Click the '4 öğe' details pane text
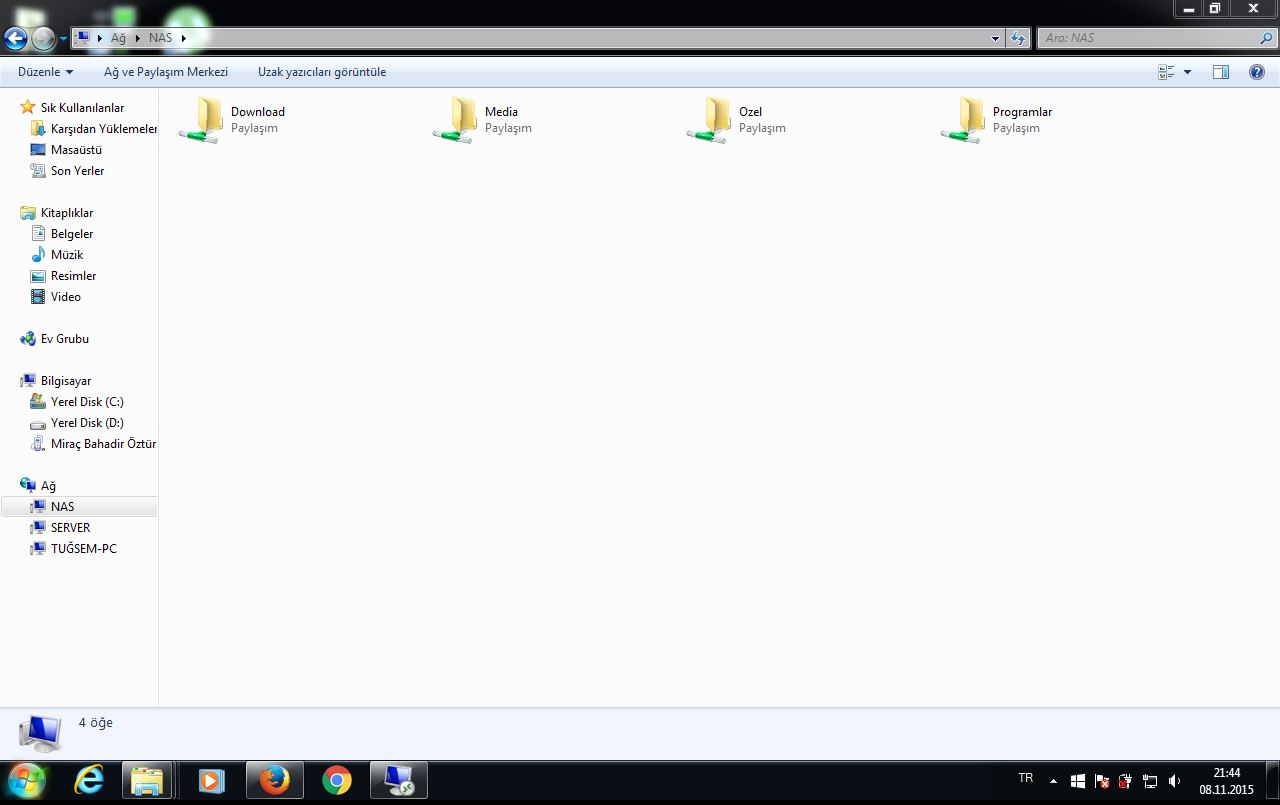Image resolution: width=1280 pixels, height=805 pixels. [96, 723]
